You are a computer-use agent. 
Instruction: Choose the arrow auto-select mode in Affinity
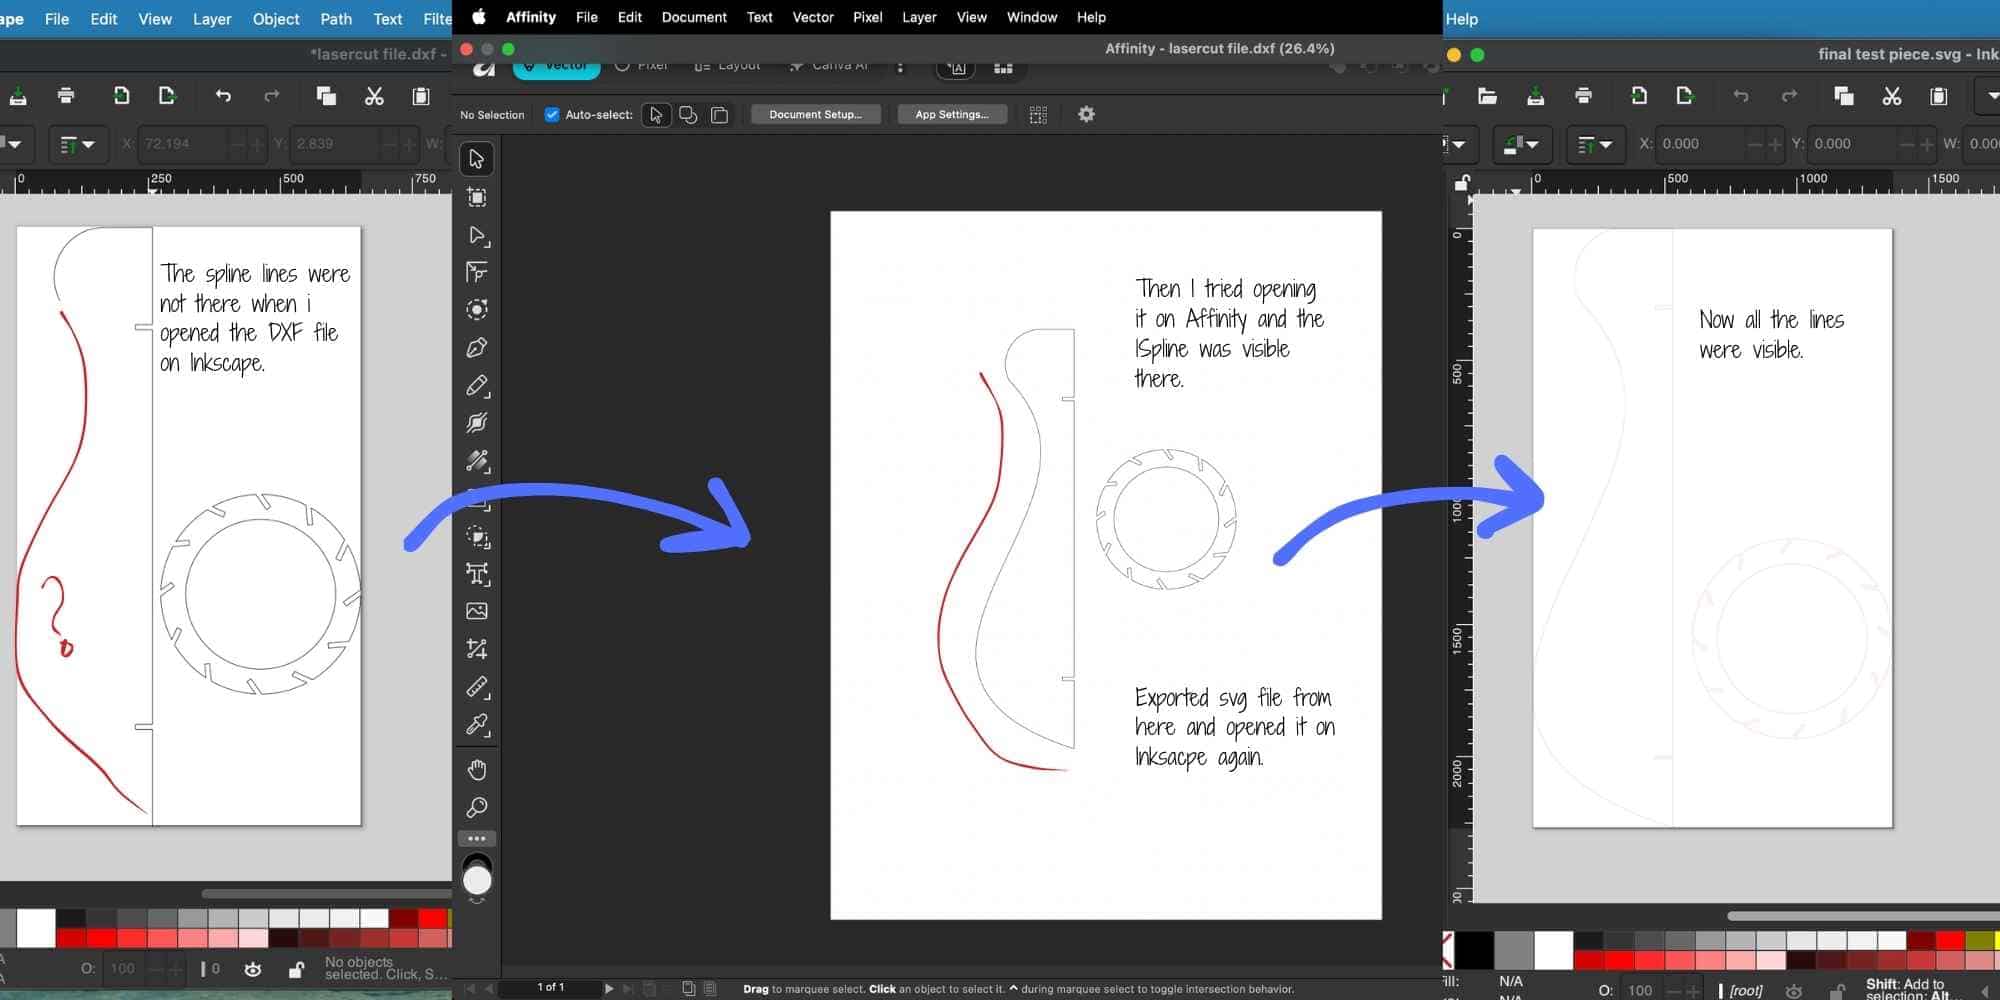[656, 114]
